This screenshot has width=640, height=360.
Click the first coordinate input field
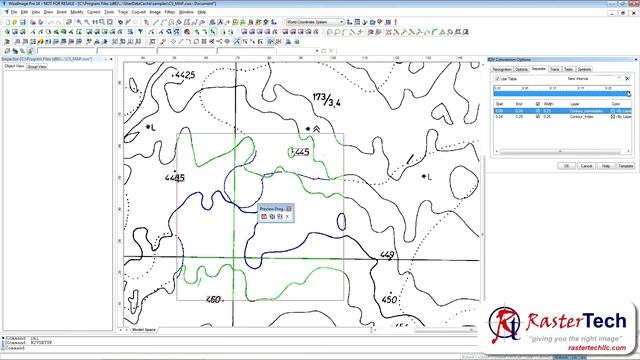[x=66, y=51]
